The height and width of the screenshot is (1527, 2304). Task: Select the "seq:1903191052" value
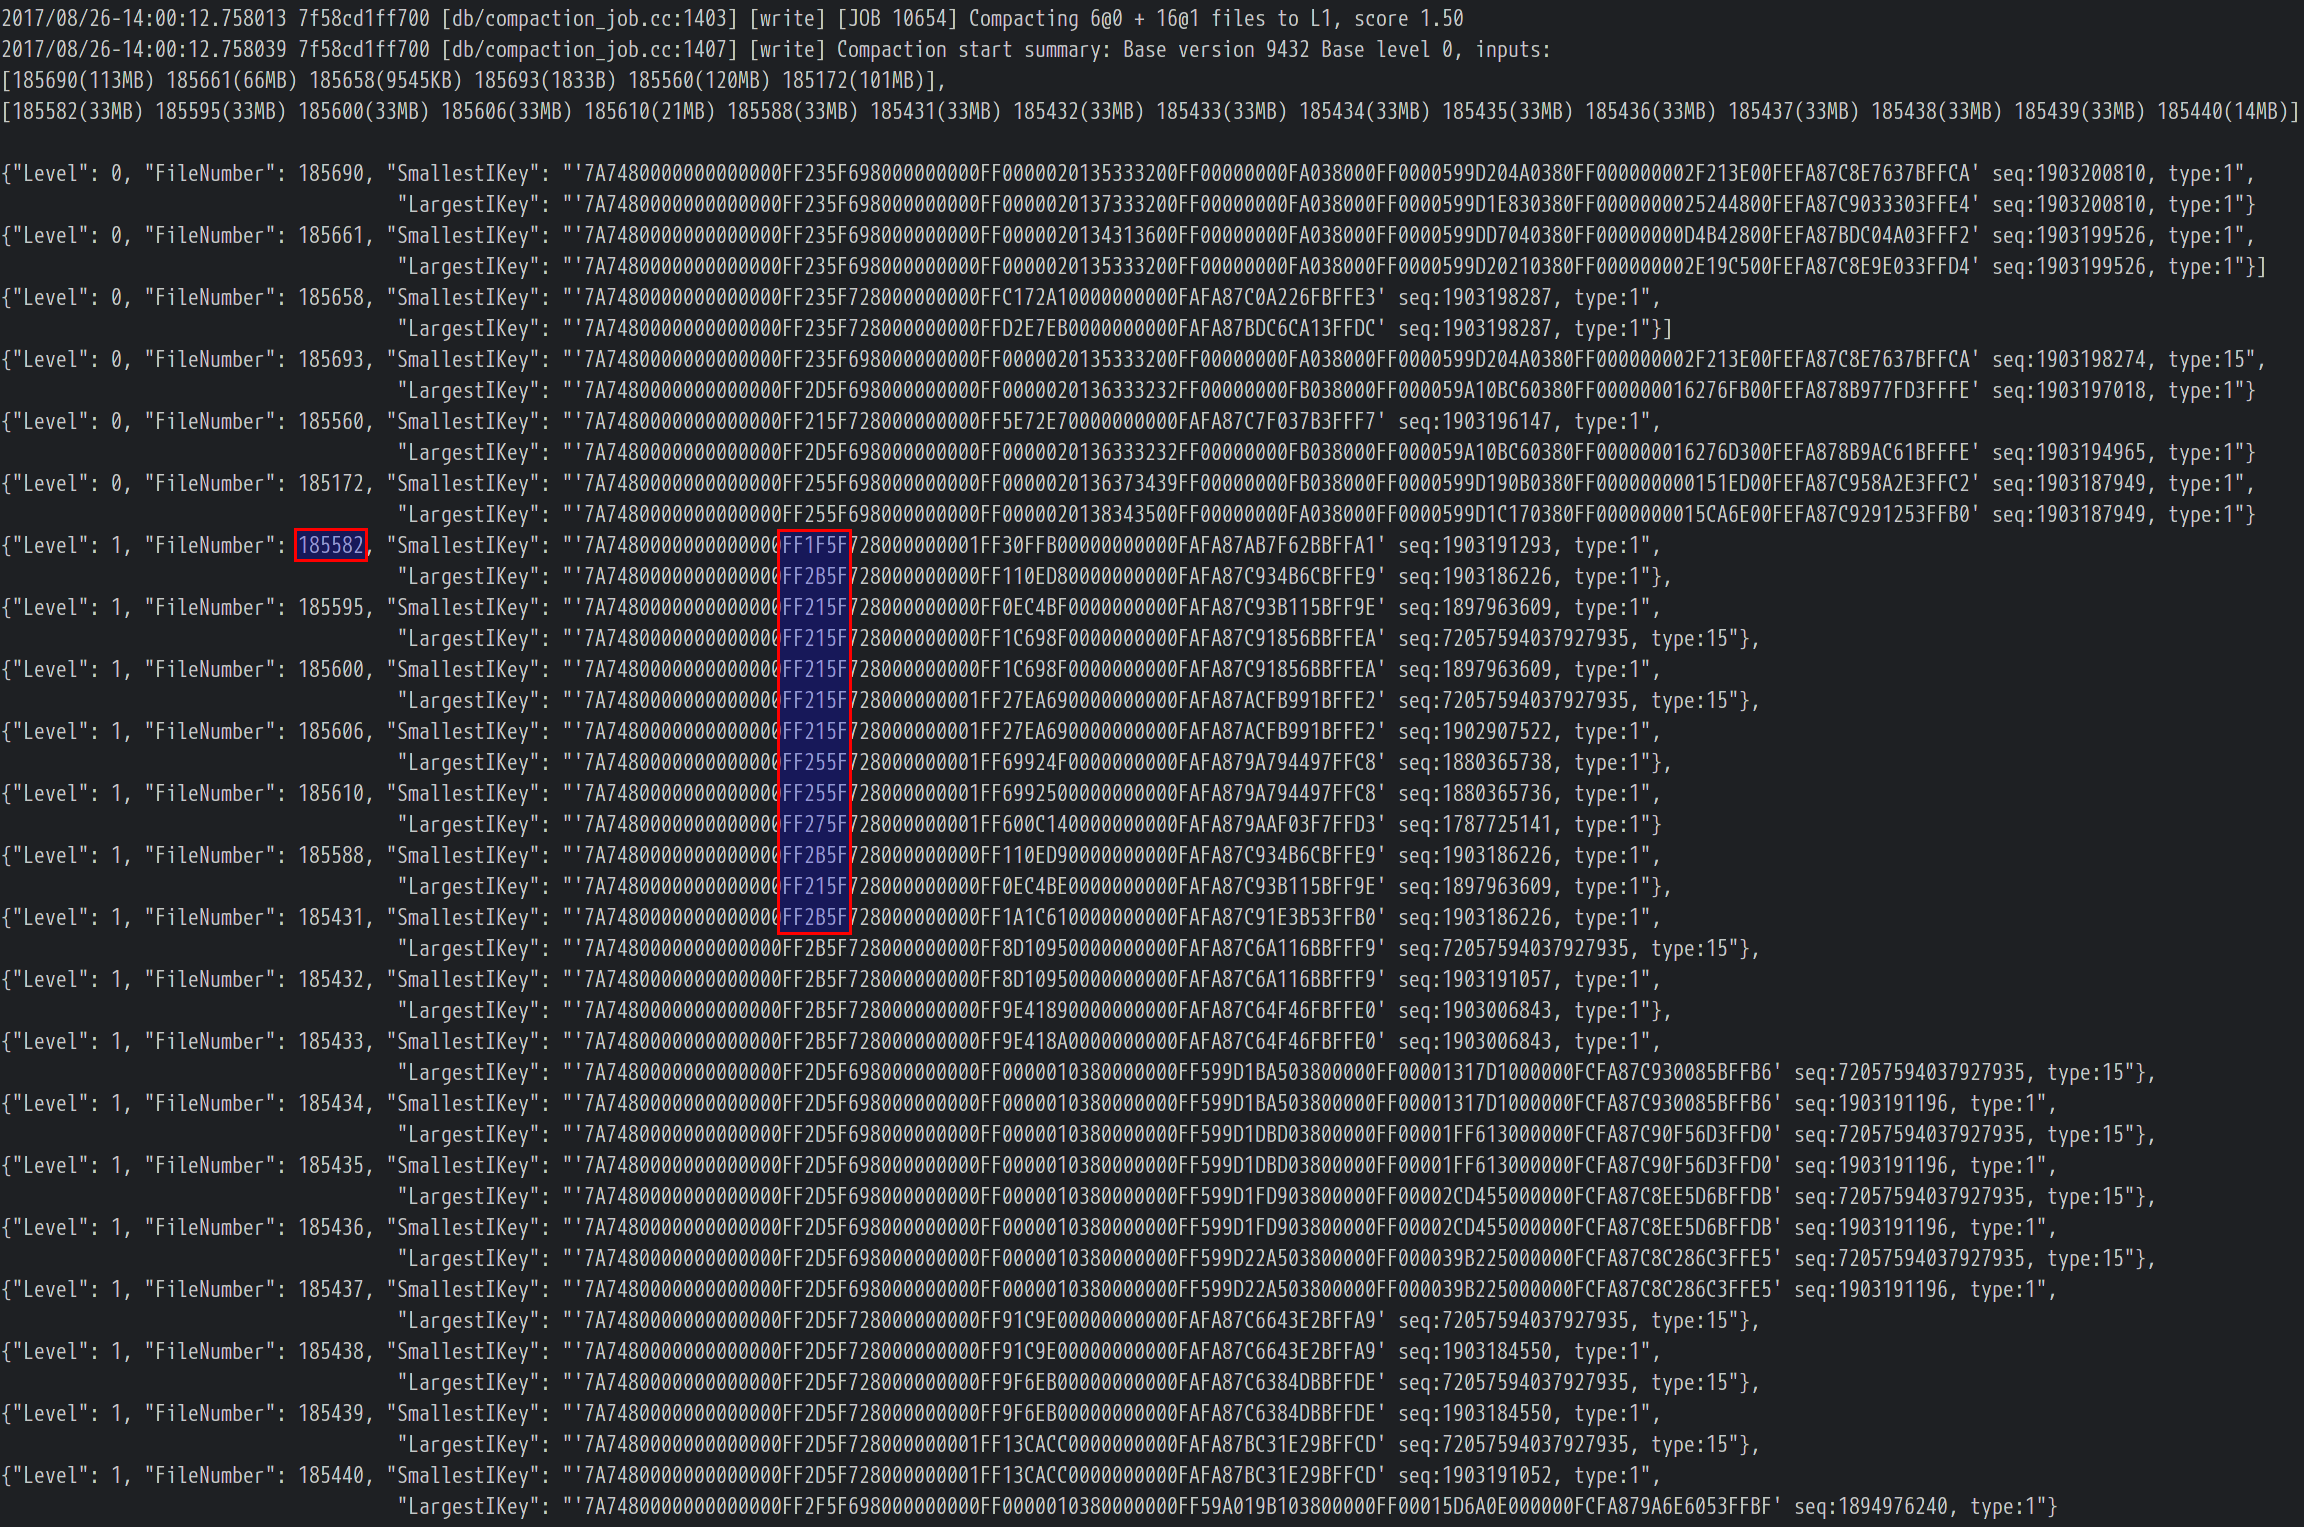pyautogui.click(x=1475, y=1476)
